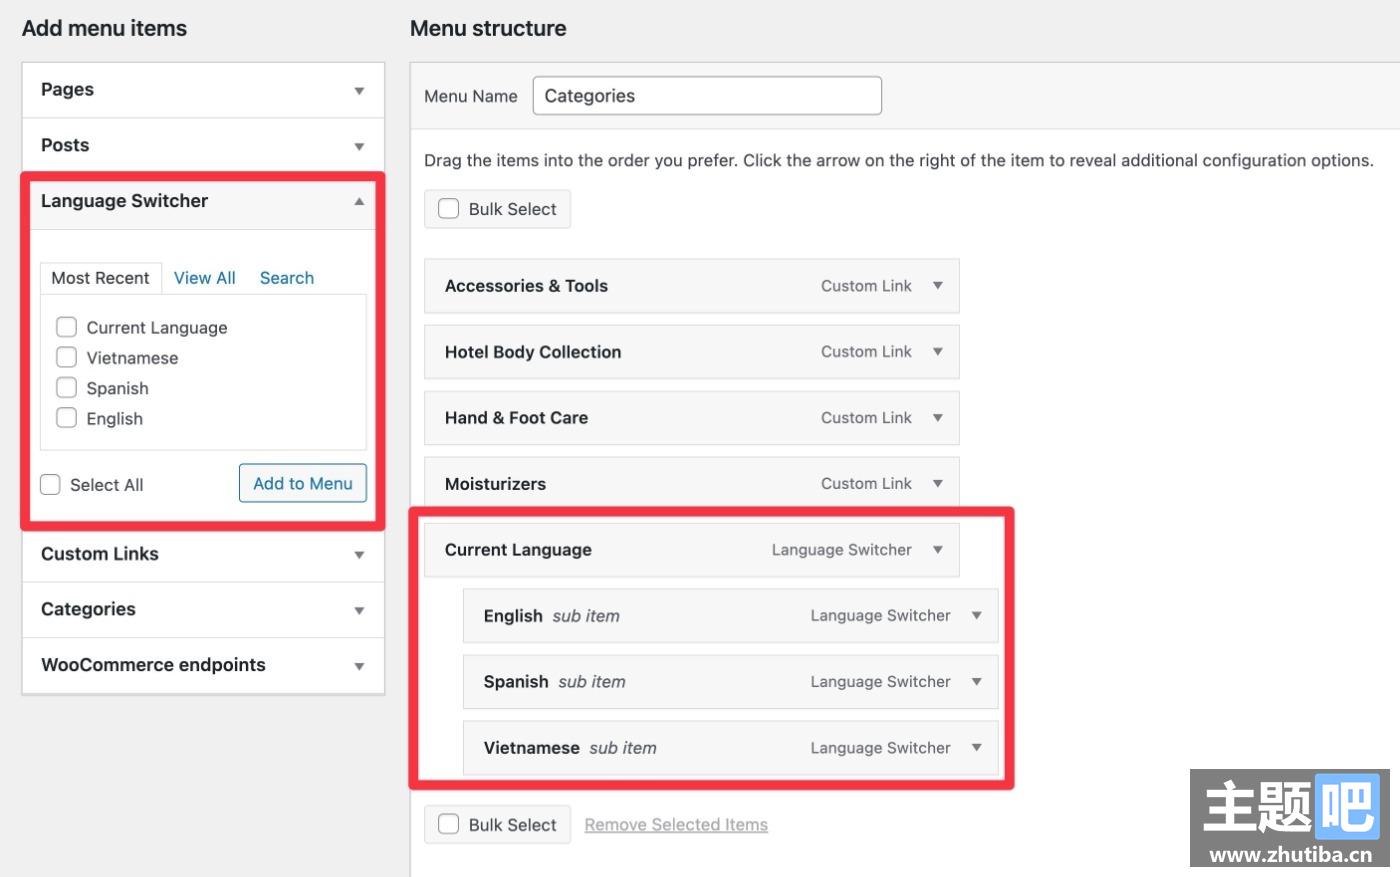Screen dimensions: 1400x877
Task: Toggle Select All checkbox
Action: 50,485
